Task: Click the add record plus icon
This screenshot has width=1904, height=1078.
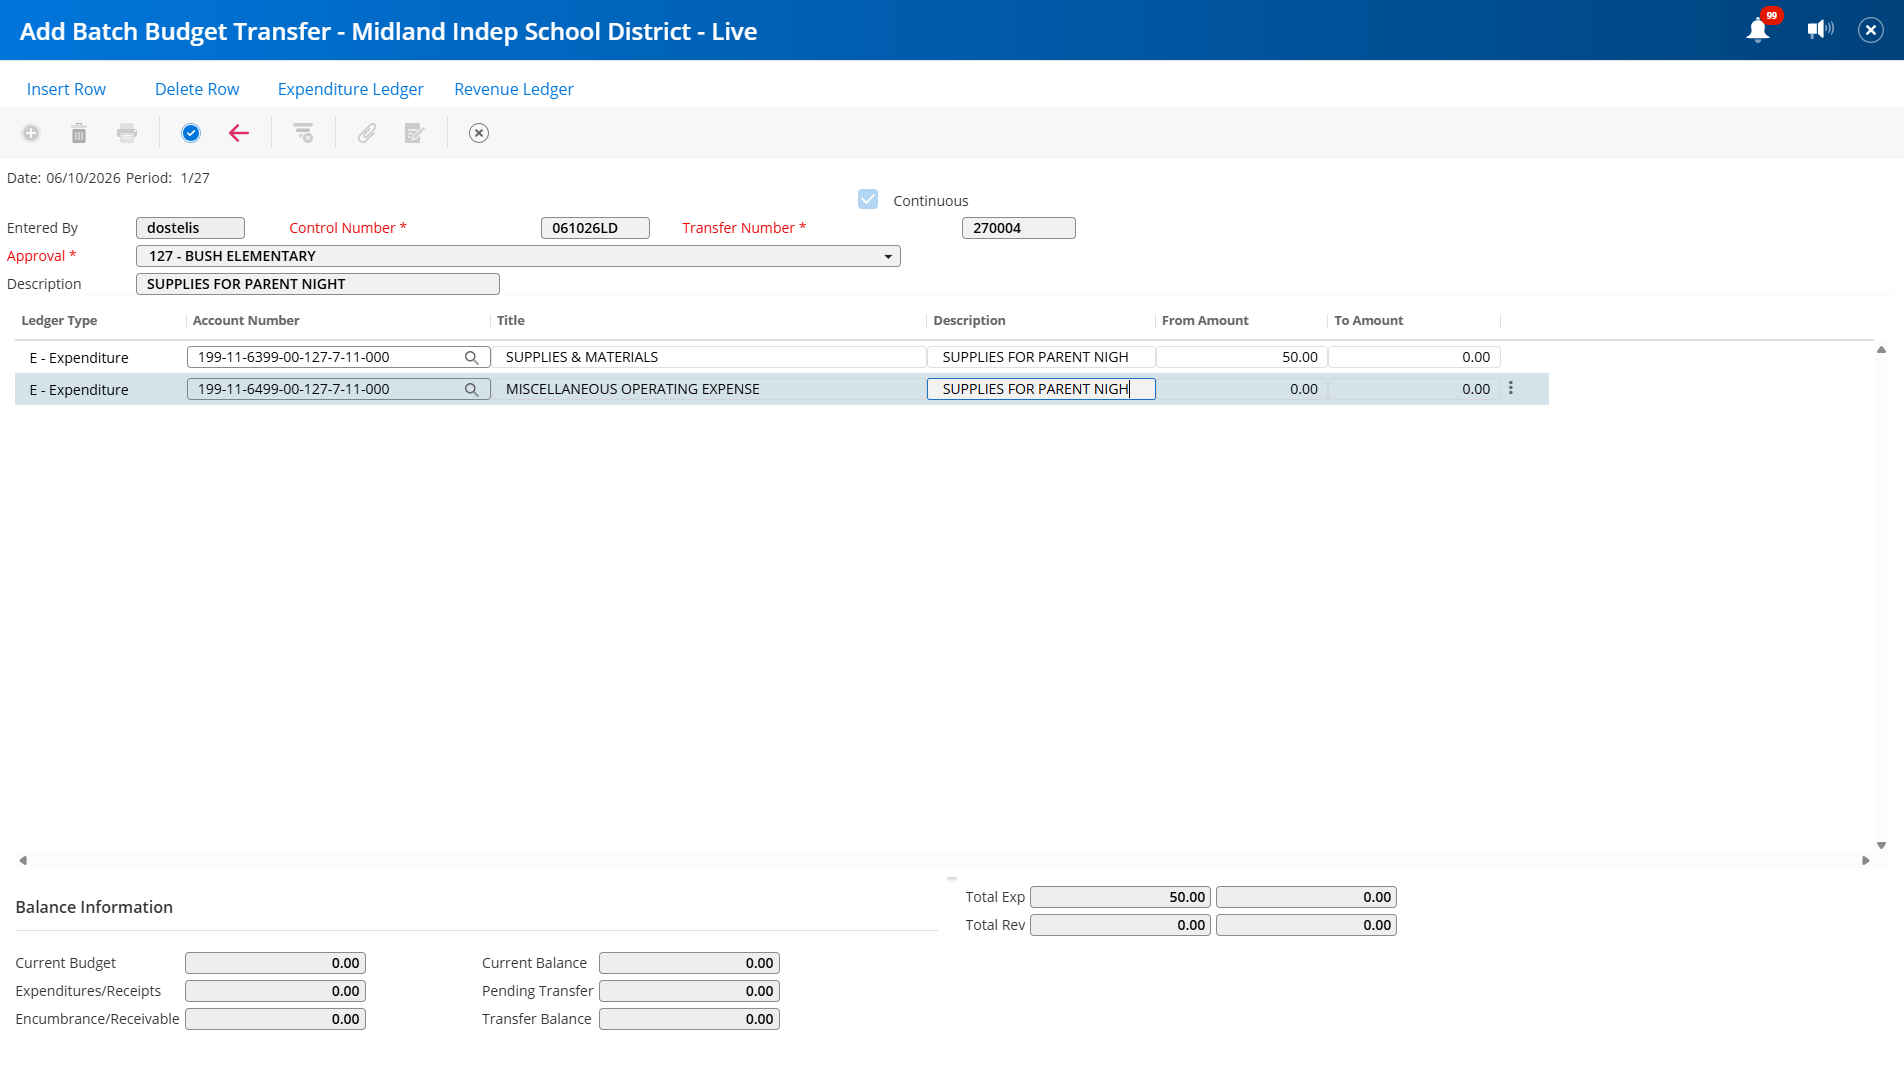Action: click(x=31, y=133)
